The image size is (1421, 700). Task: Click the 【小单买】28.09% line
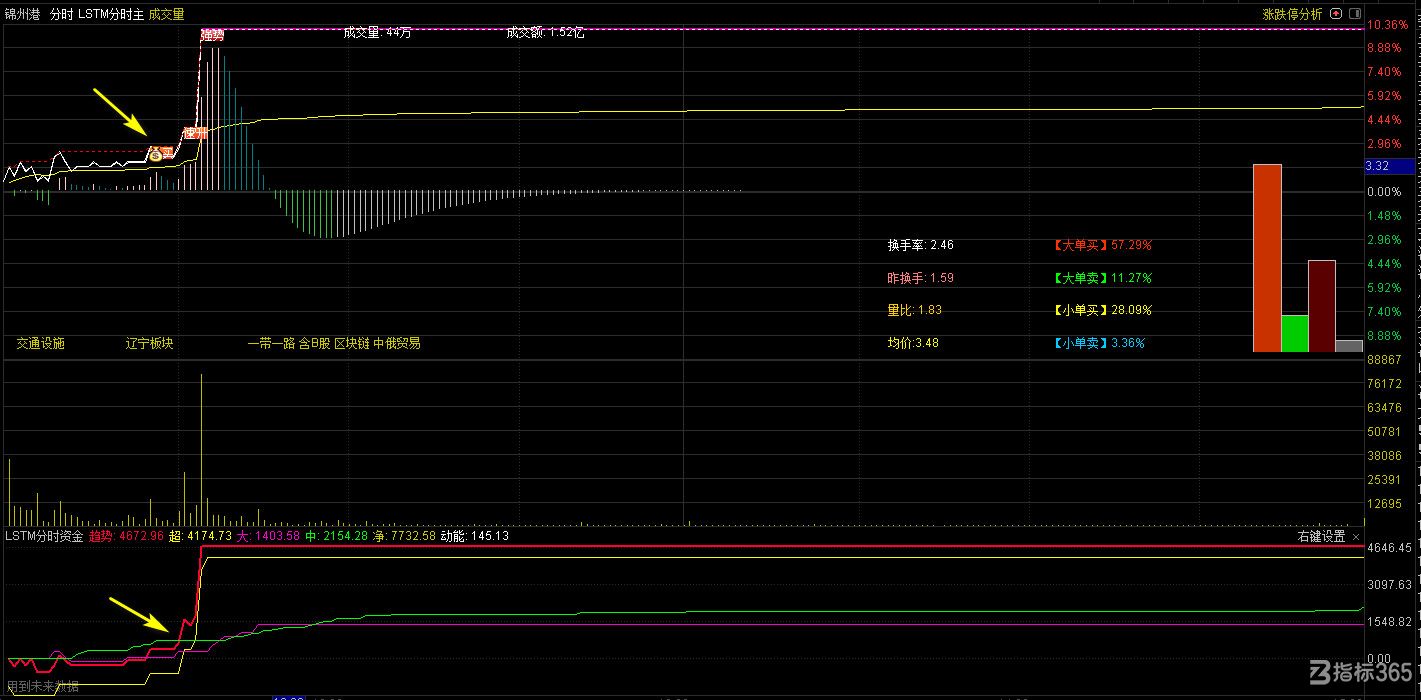[x=1103, y=310]
